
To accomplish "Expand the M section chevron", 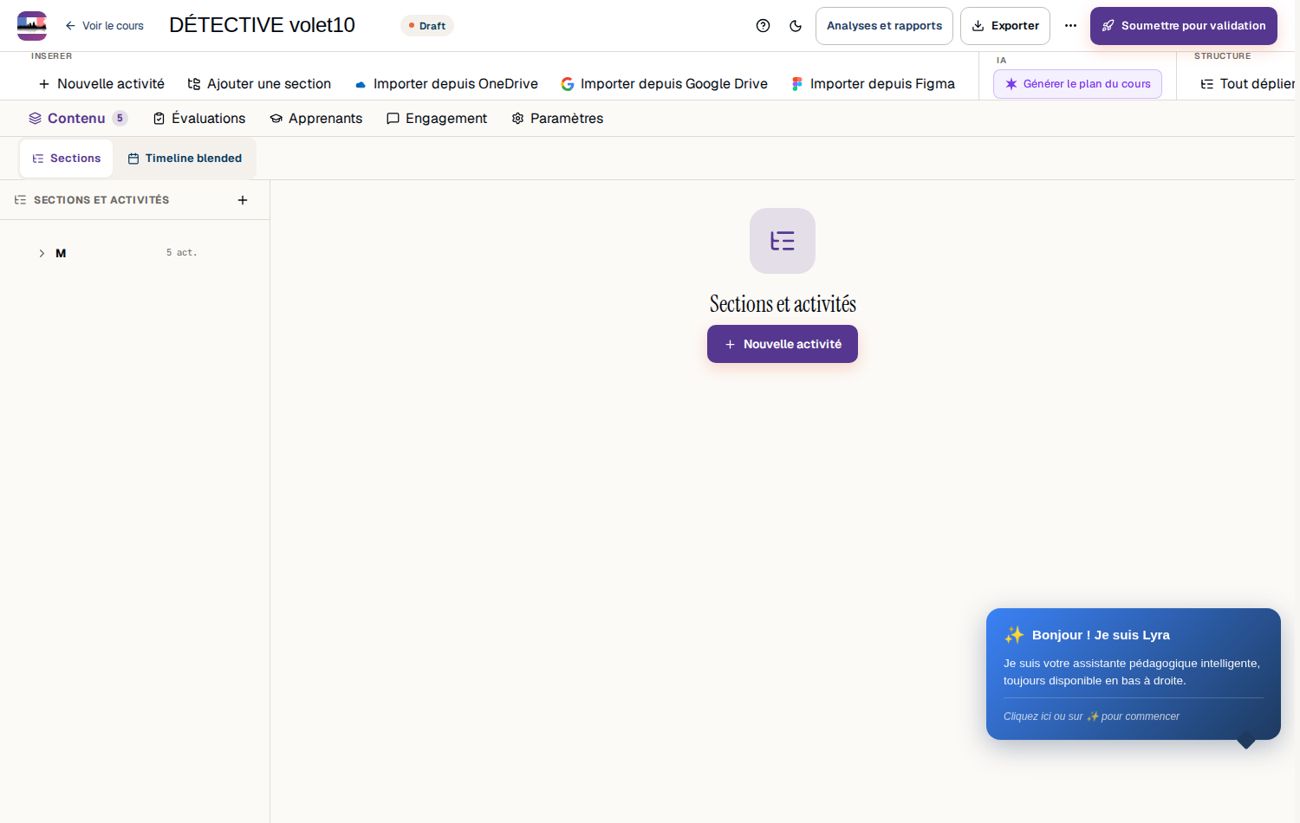I will click(x=41, y=253).
